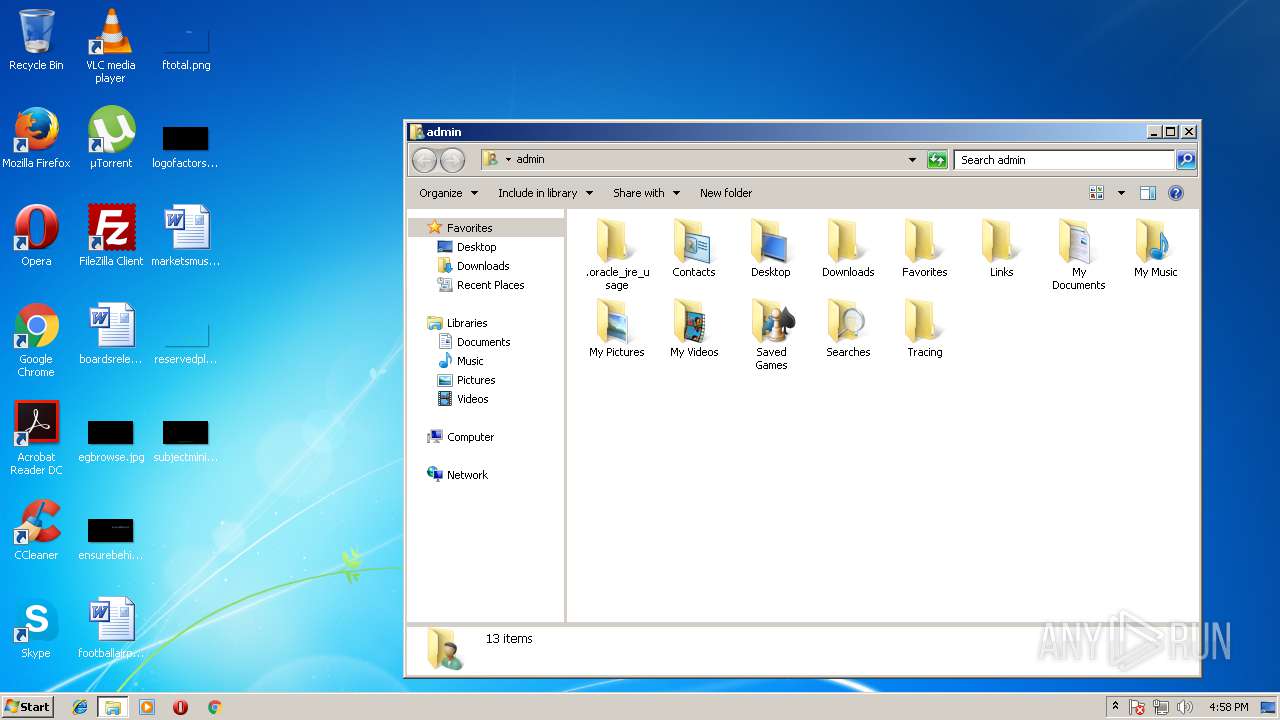Select the Searches folder
Screen dimensions: 1280x720
pyautogui.click(x=848, y=328)
